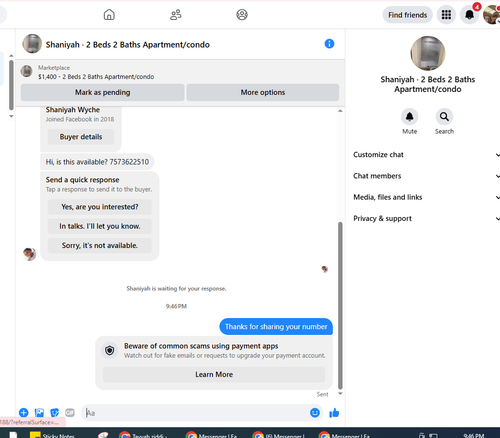Image resolution: width=500 pixels, height=438 pixels.
Task: Expand the Chat members section
Action: click(426, 176)
